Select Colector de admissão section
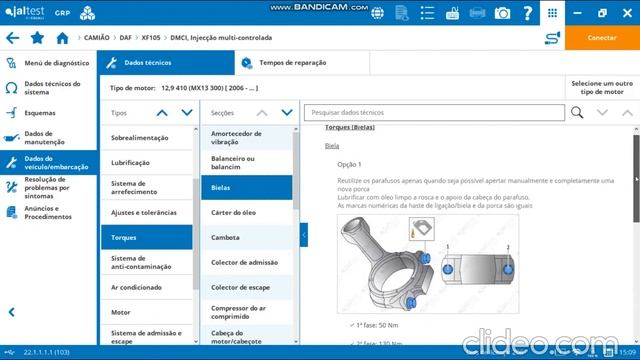Image resolution: width=640 pixels, height=360 pixels. (x=247, y=262)
